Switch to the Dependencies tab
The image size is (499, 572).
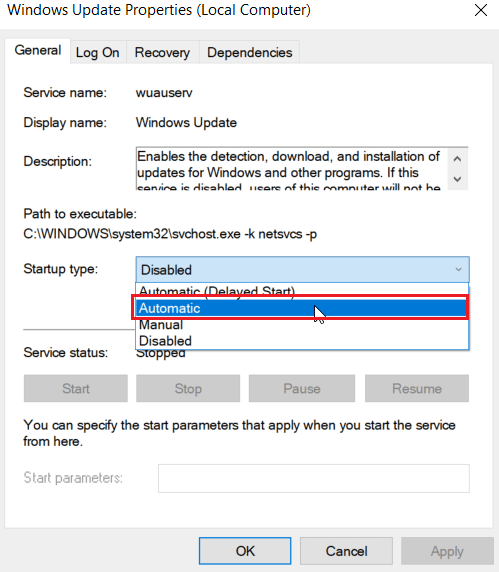coord(250,53)
